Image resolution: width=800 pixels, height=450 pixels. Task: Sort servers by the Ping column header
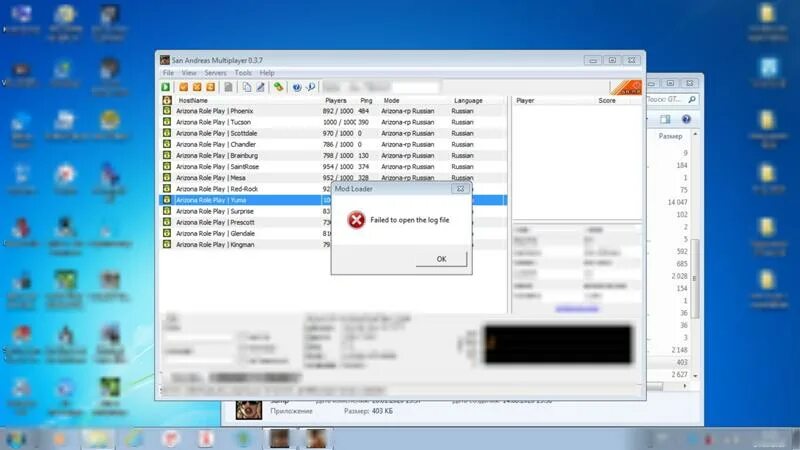click(368, 101)
